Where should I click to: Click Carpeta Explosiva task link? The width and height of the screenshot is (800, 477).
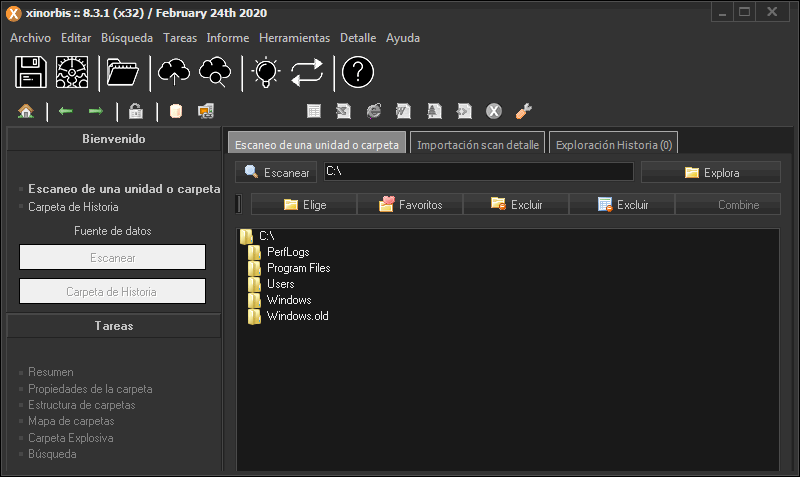pos(70,438)
